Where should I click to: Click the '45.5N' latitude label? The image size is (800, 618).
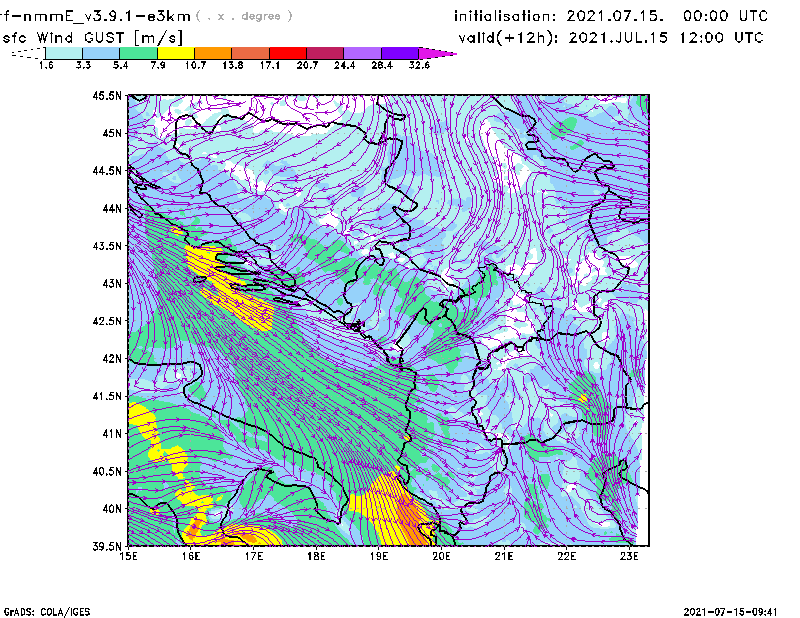[107, 95]
